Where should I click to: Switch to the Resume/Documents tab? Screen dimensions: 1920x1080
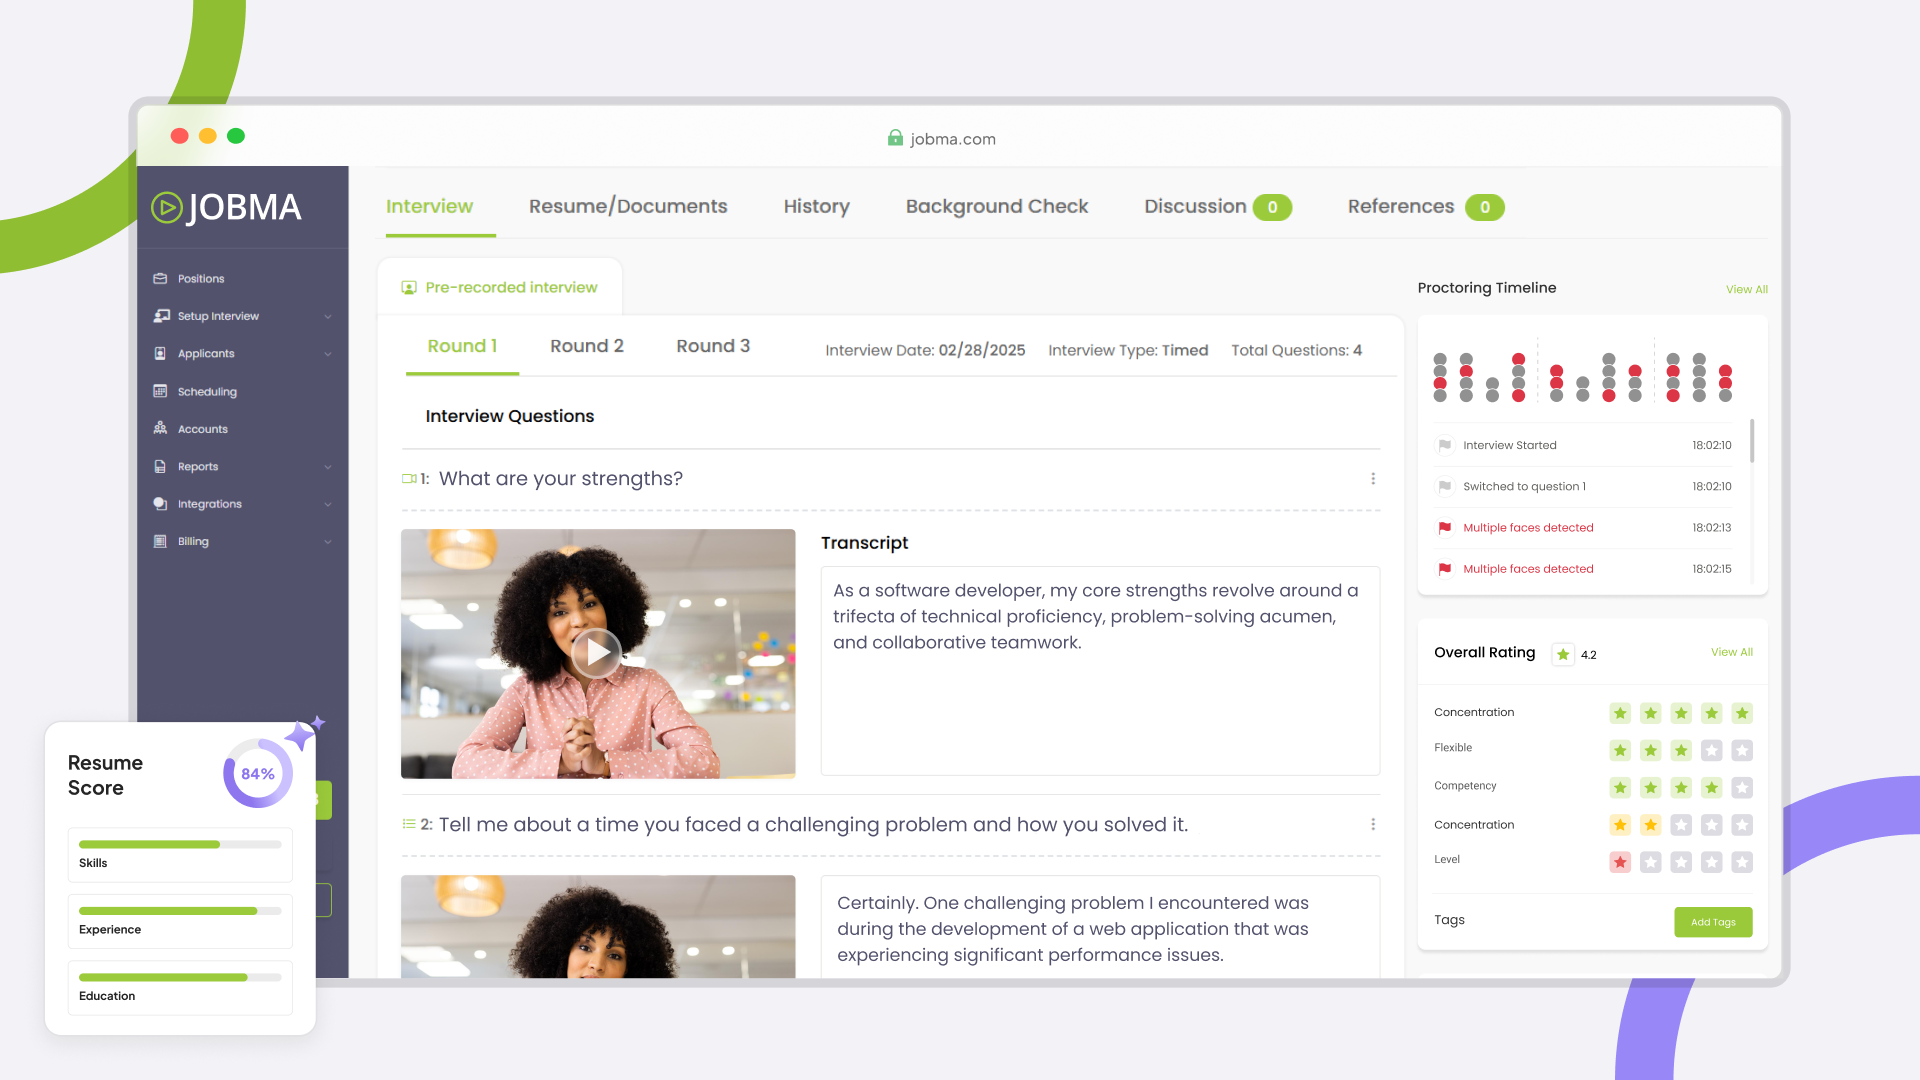628,207
